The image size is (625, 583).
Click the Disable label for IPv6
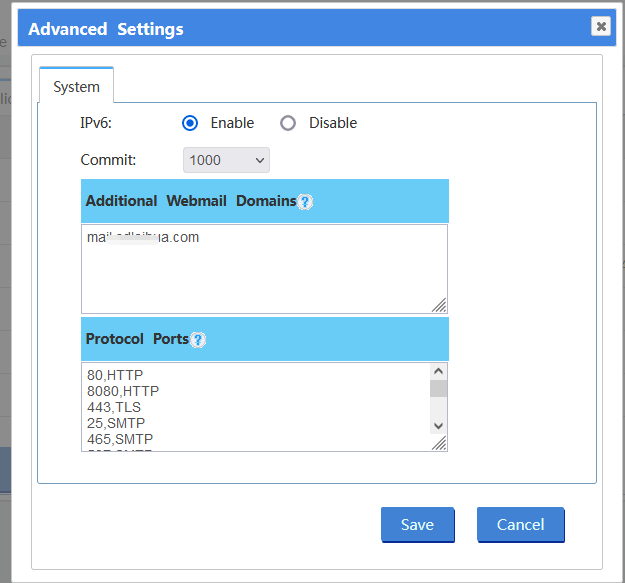coord(333,123)
